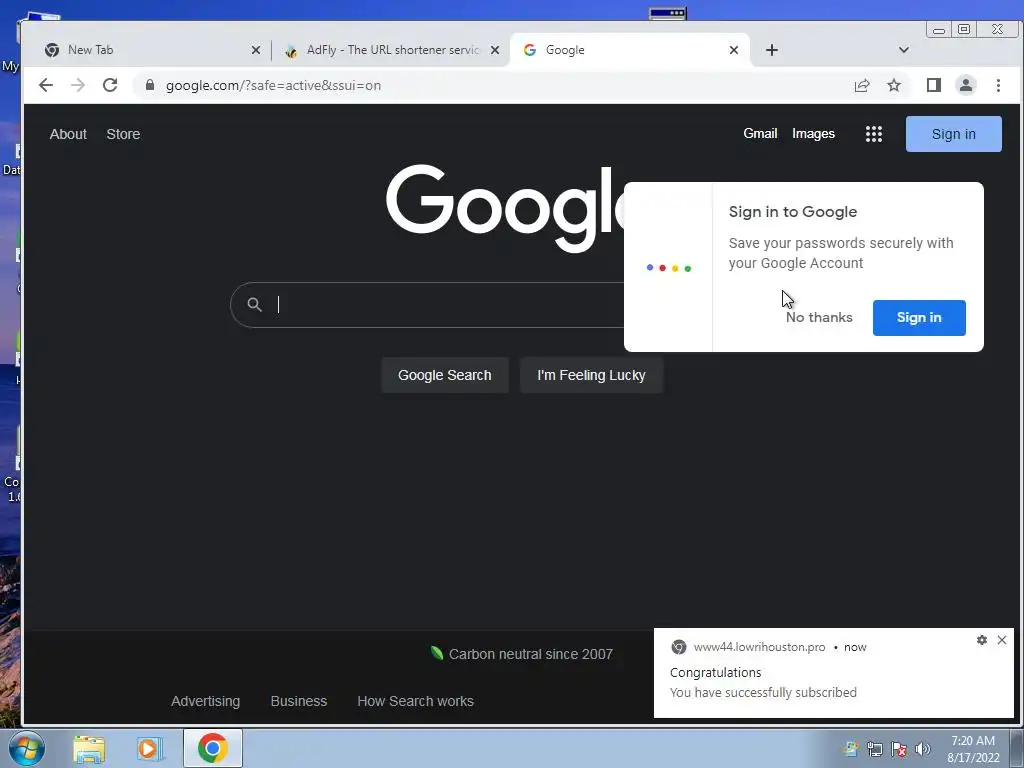Open notification settings gear icon
Image resolution: width=1024 pixels, height=768 pixels.
click(x=982, y=640)
